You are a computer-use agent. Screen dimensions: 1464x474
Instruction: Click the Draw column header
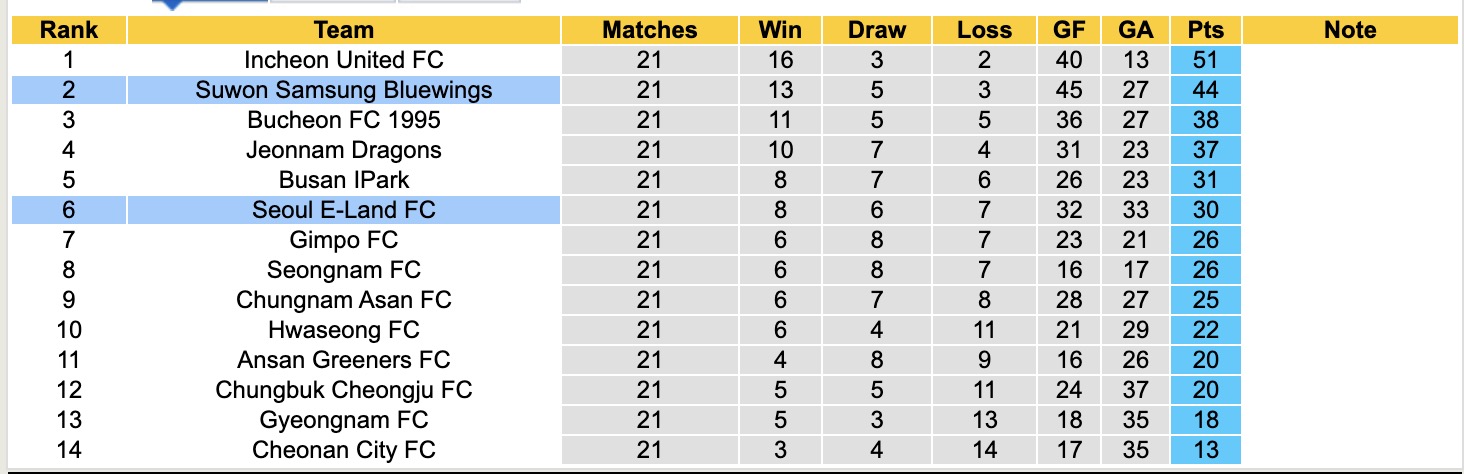(x=876, y=30)
